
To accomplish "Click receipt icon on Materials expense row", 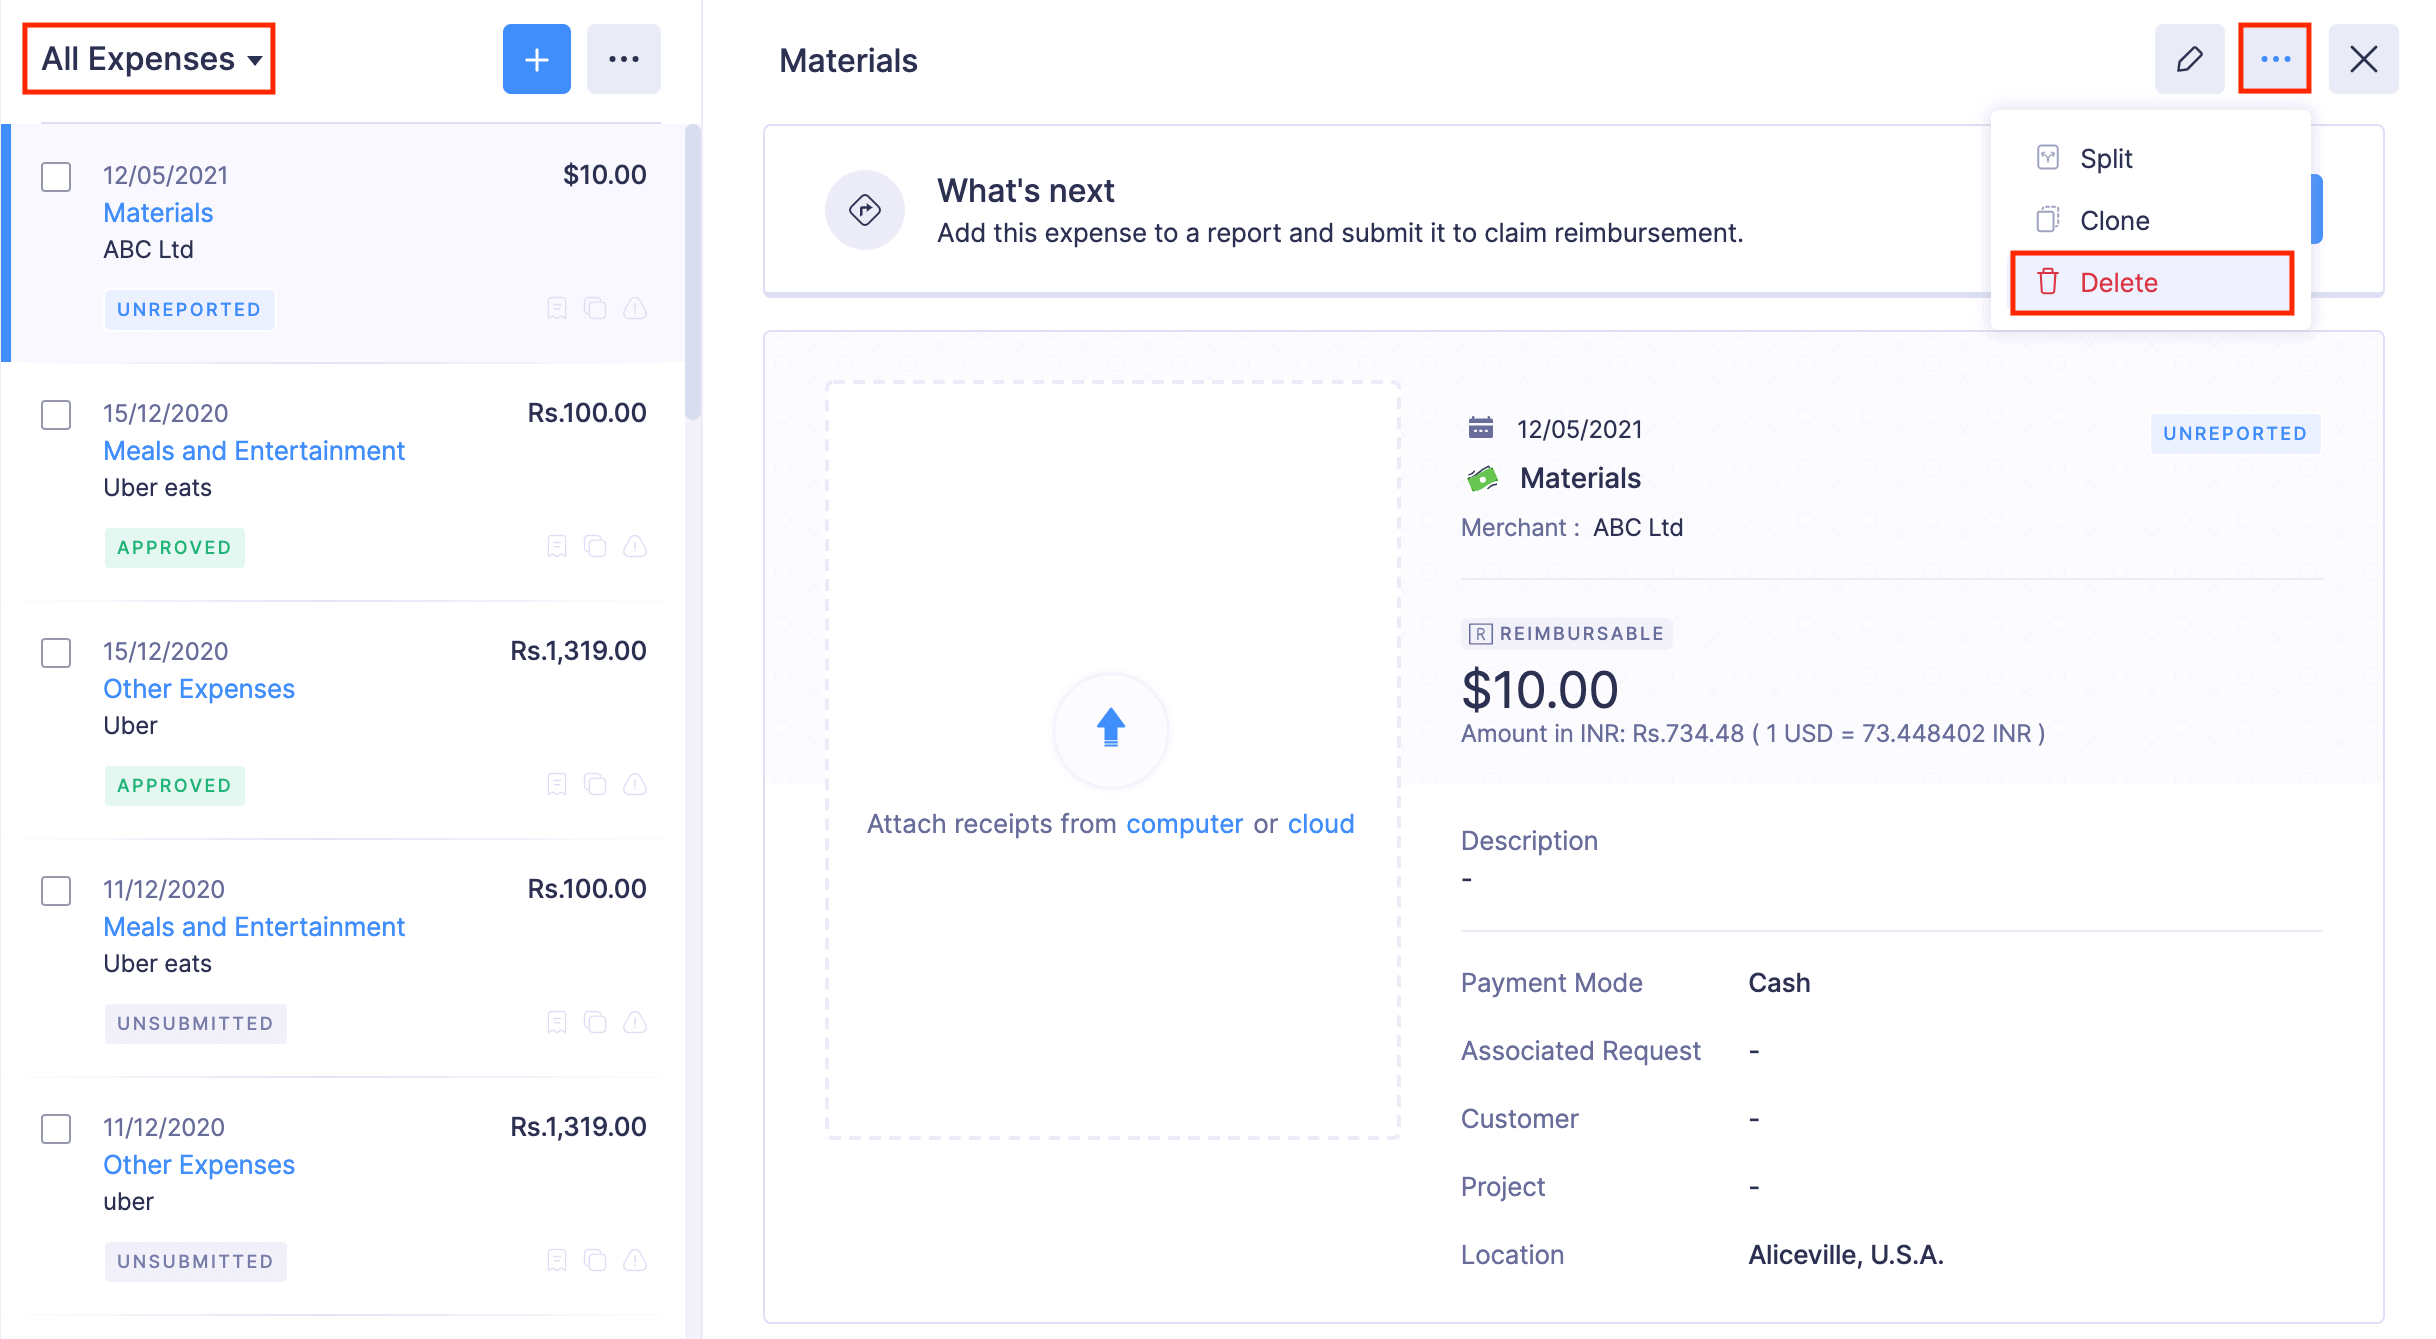I will tap(557, 308).
